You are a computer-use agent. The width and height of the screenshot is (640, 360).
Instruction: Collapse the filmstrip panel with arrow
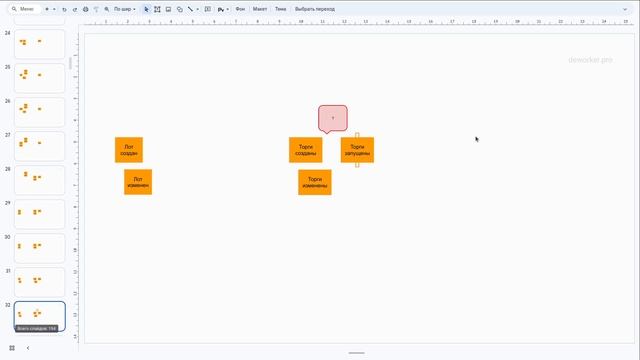point(28,348)
